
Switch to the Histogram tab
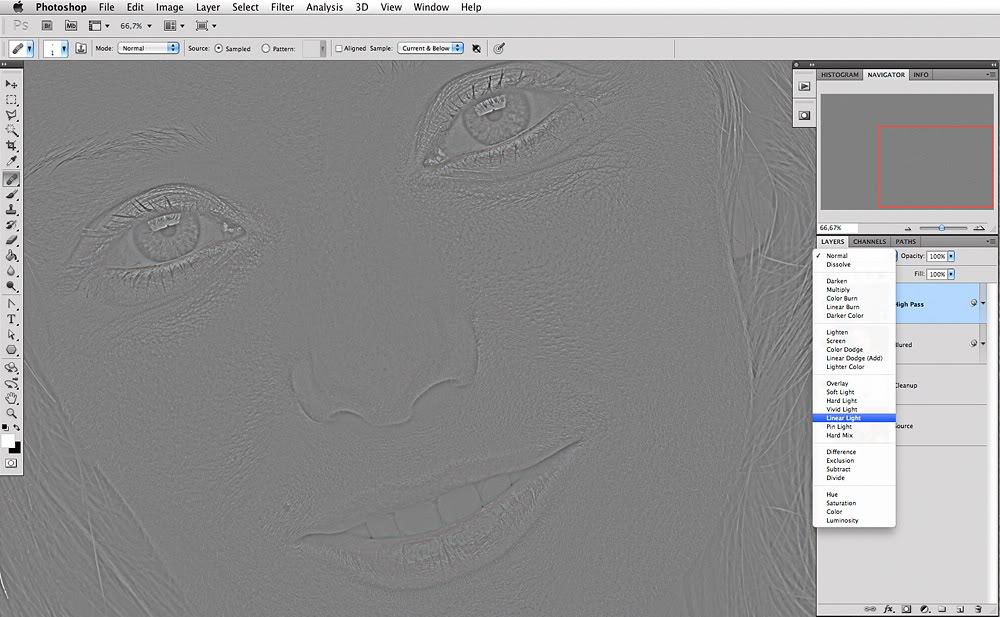pyautogui.click(x=839, y=75)
